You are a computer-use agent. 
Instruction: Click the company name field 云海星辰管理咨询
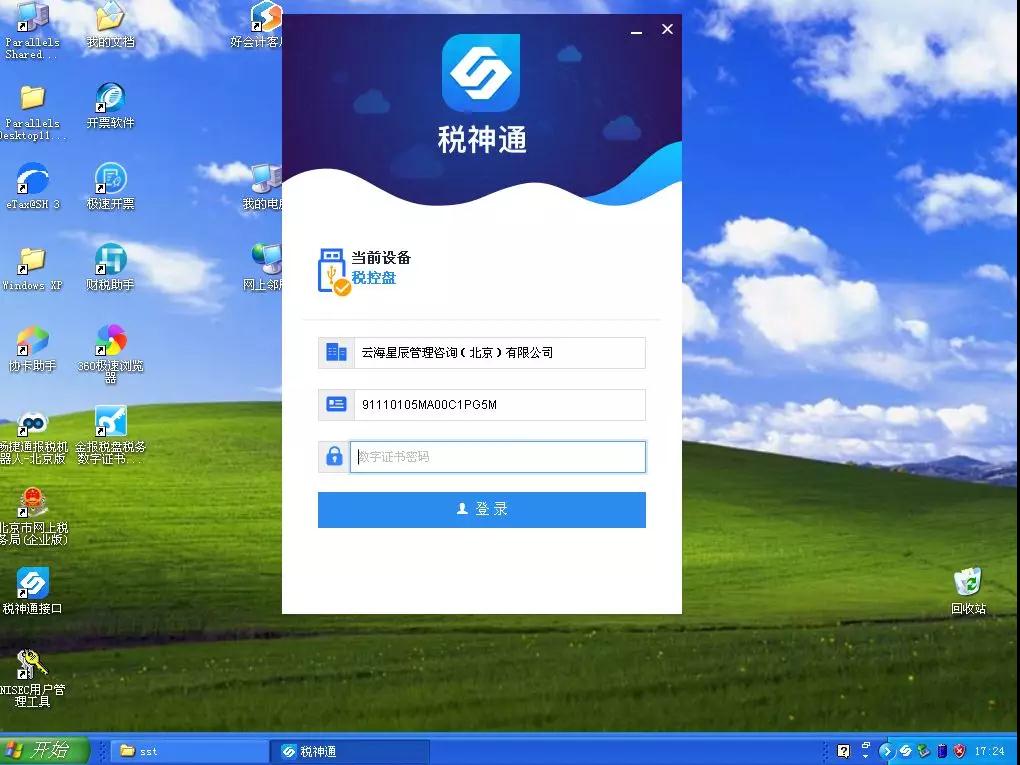[x=497, y=353]
